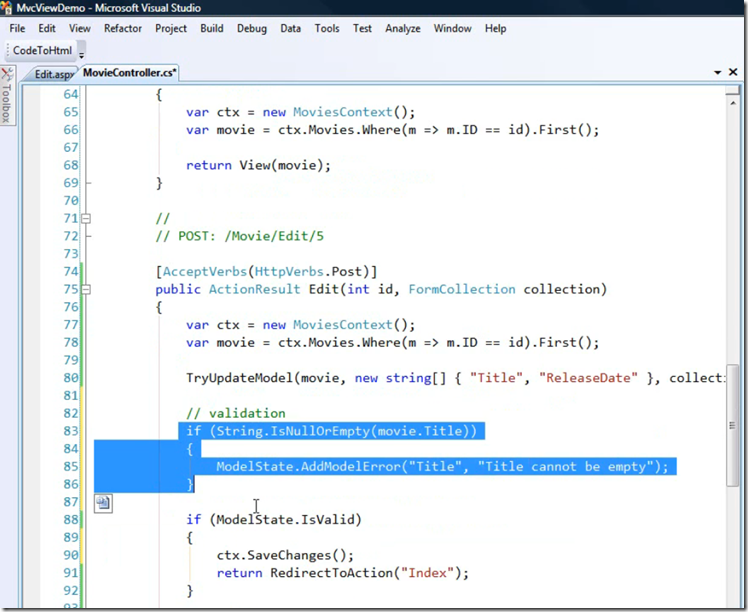Click the MoviesContext type on line 77
Image resolution: width=748 pixels, height=612 pixels.
(x=342, y=325)
